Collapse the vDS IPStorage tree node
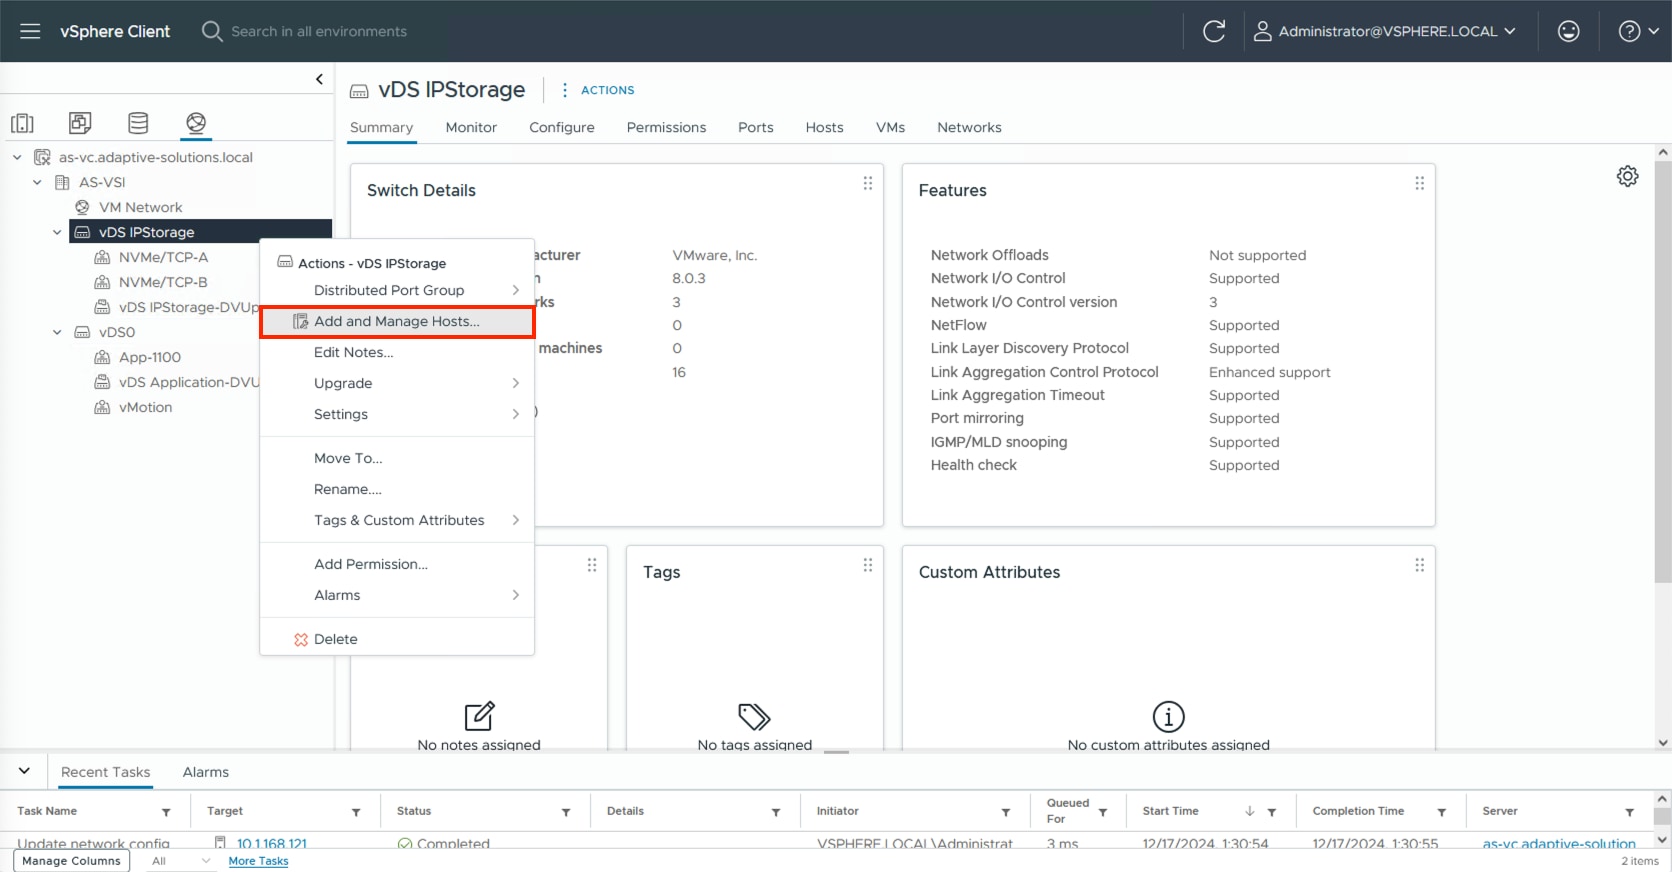 [57, 232]
